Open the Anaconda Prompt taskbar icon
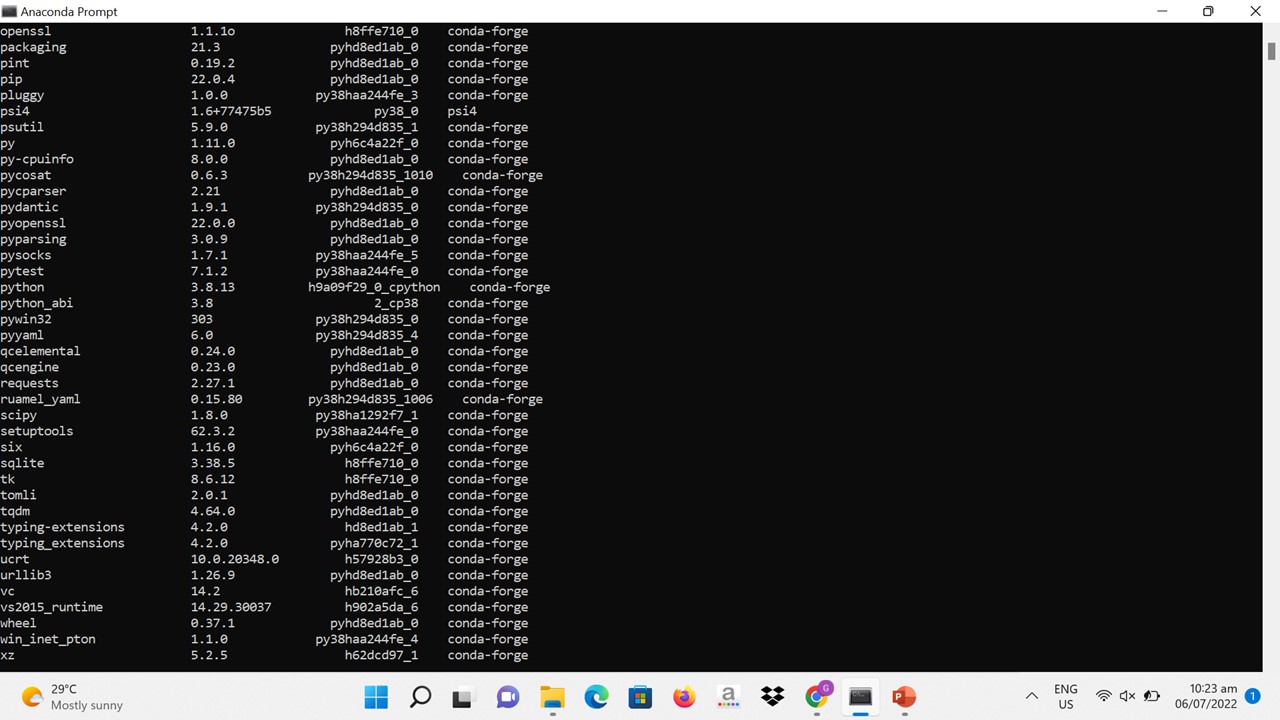The width and height of the screenshot is (1280, 720). 860,697
